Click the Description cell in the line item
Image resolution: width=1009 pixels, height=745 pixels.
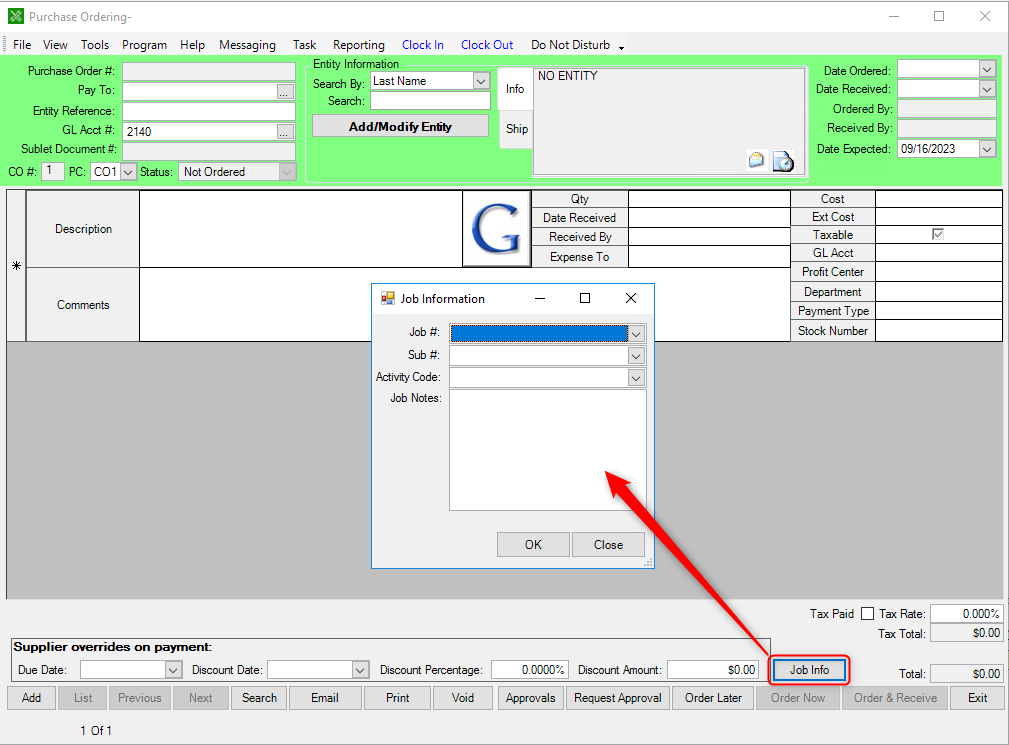[x=301, y=229]
